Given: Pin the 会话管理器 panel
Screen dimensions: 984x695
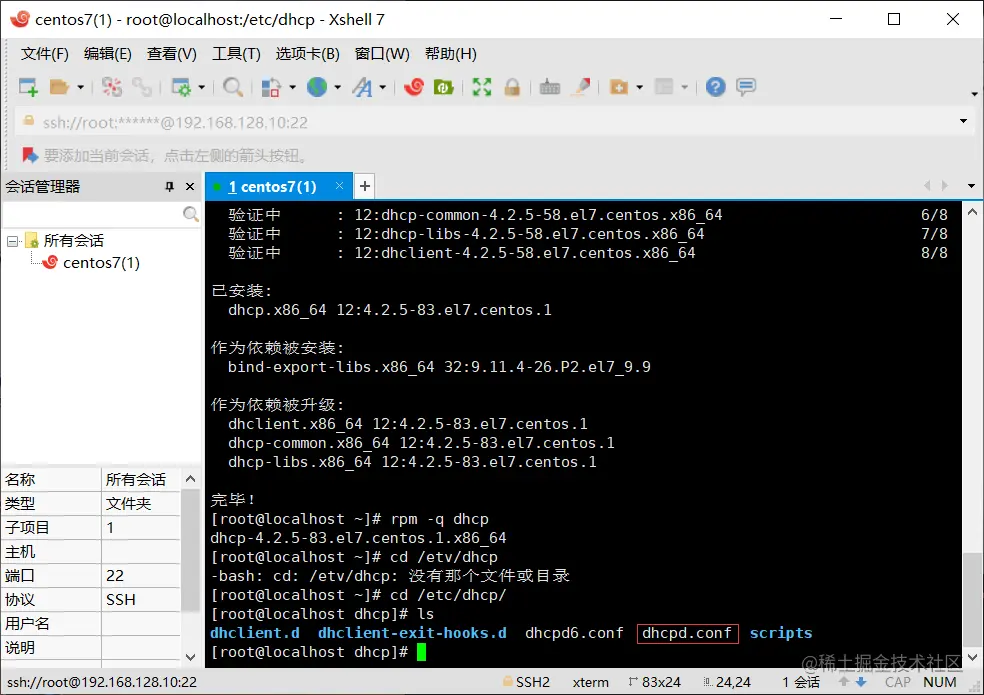Looking at the screenshot, I should coord(169,186).
